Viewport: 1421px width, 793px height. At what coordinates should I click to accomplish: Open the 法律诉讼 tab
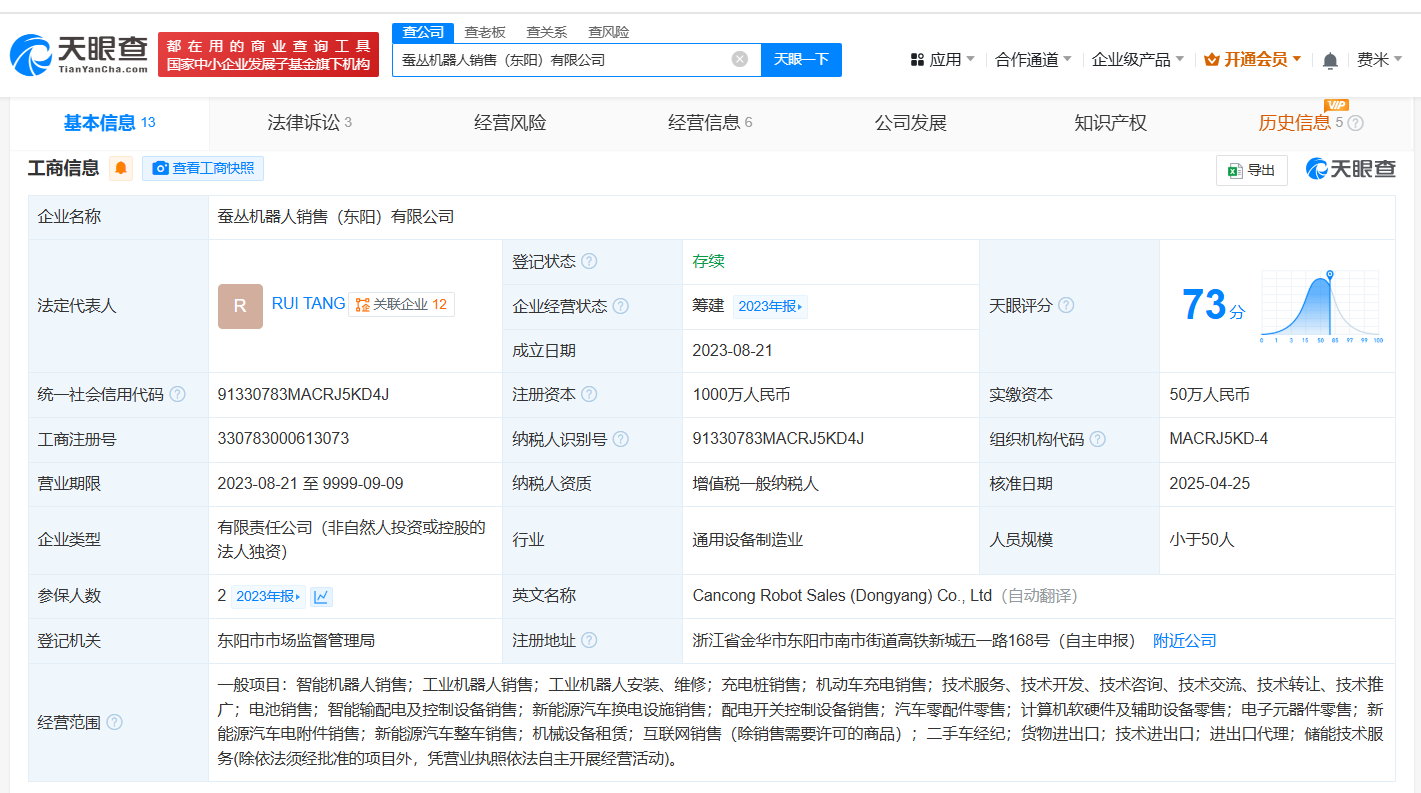click(309, 123)
